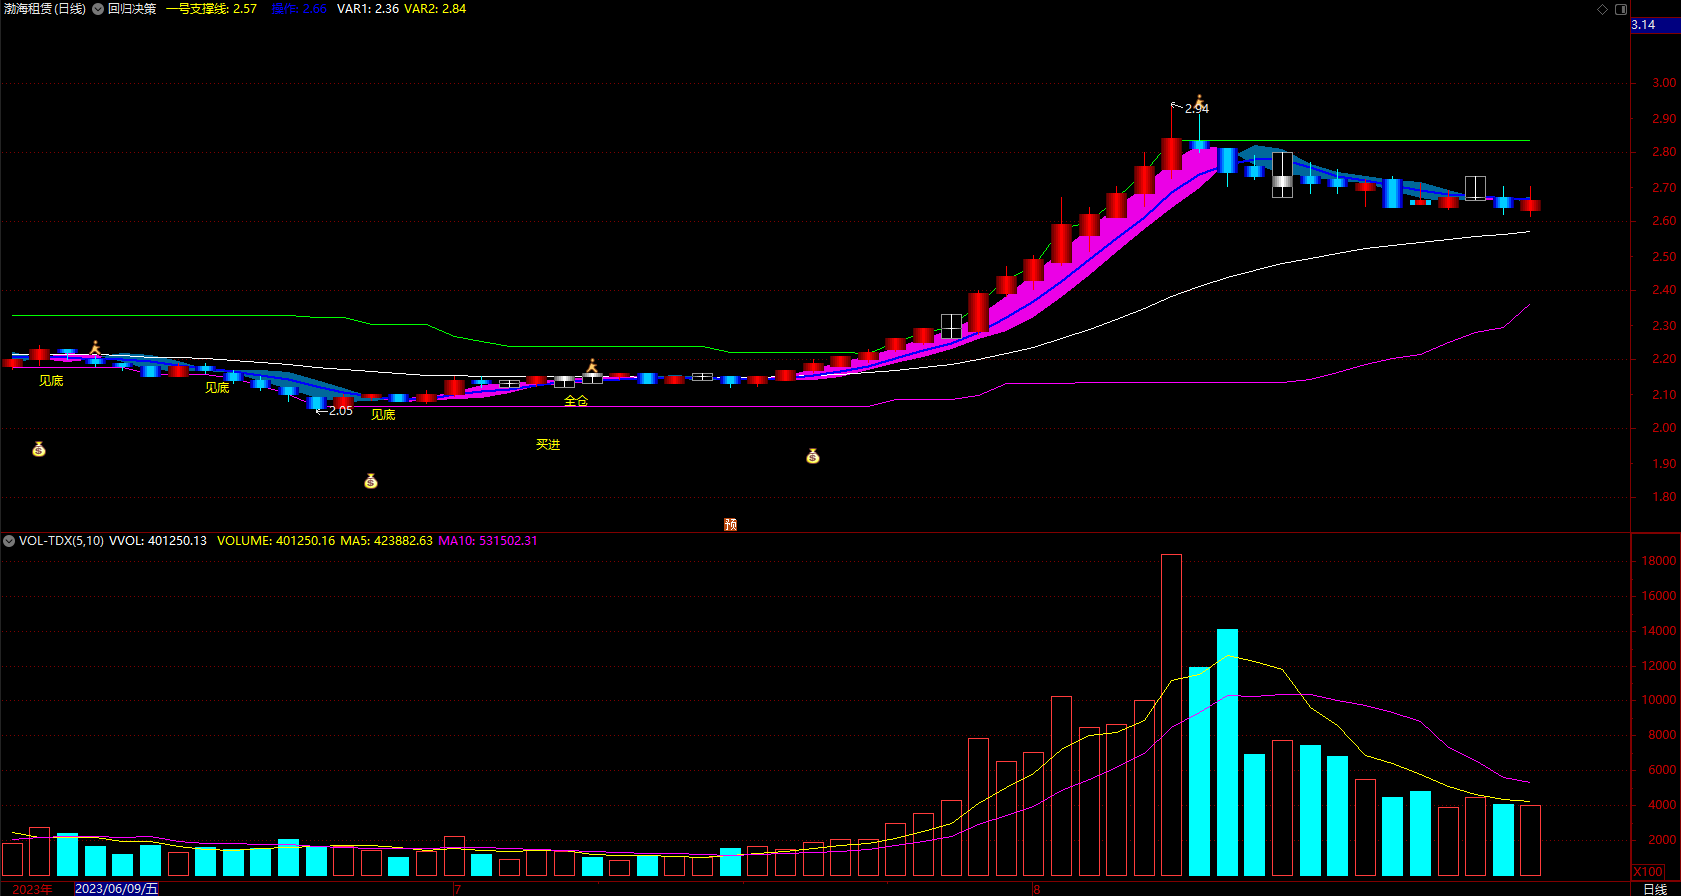The width and height of the screenshot is (1681, 896).
Task: Click the tallest cyan volume bar
Action: [1227, 752]
